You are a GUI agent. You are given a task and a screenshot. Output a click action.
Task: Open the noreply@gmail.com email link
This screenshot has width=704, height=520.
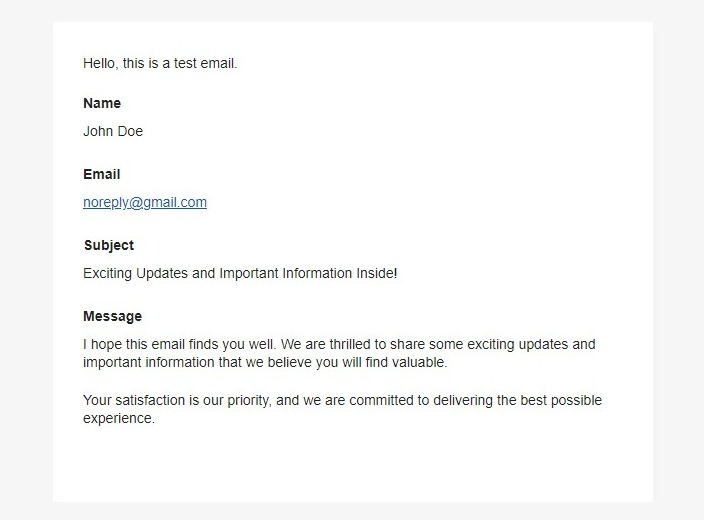145,203
